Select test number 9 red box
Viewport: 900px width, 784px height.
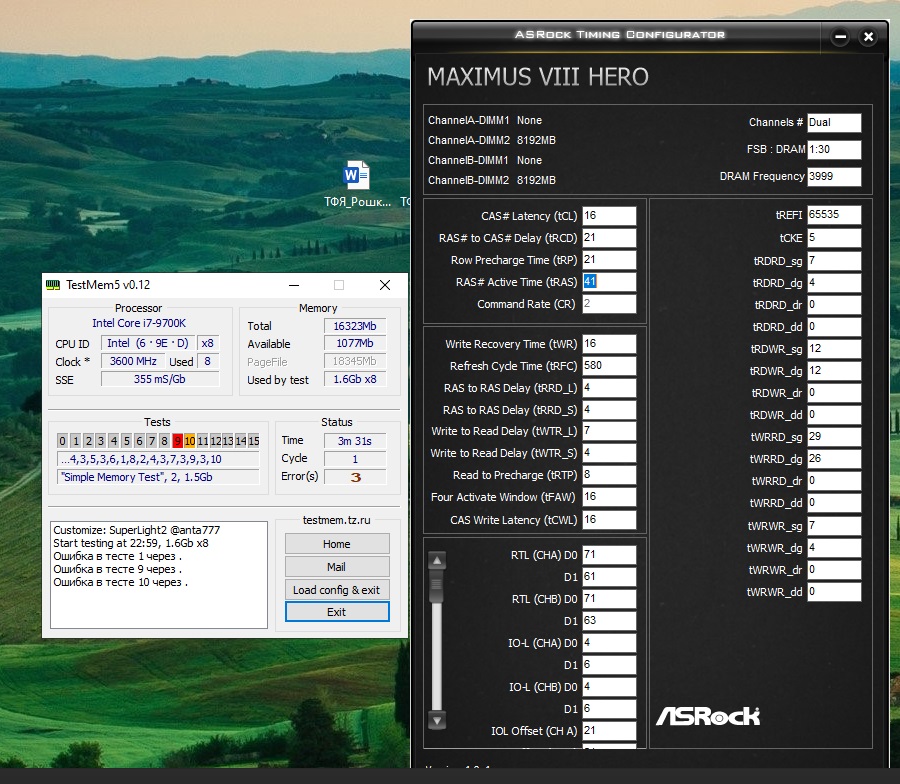[177, 441]
